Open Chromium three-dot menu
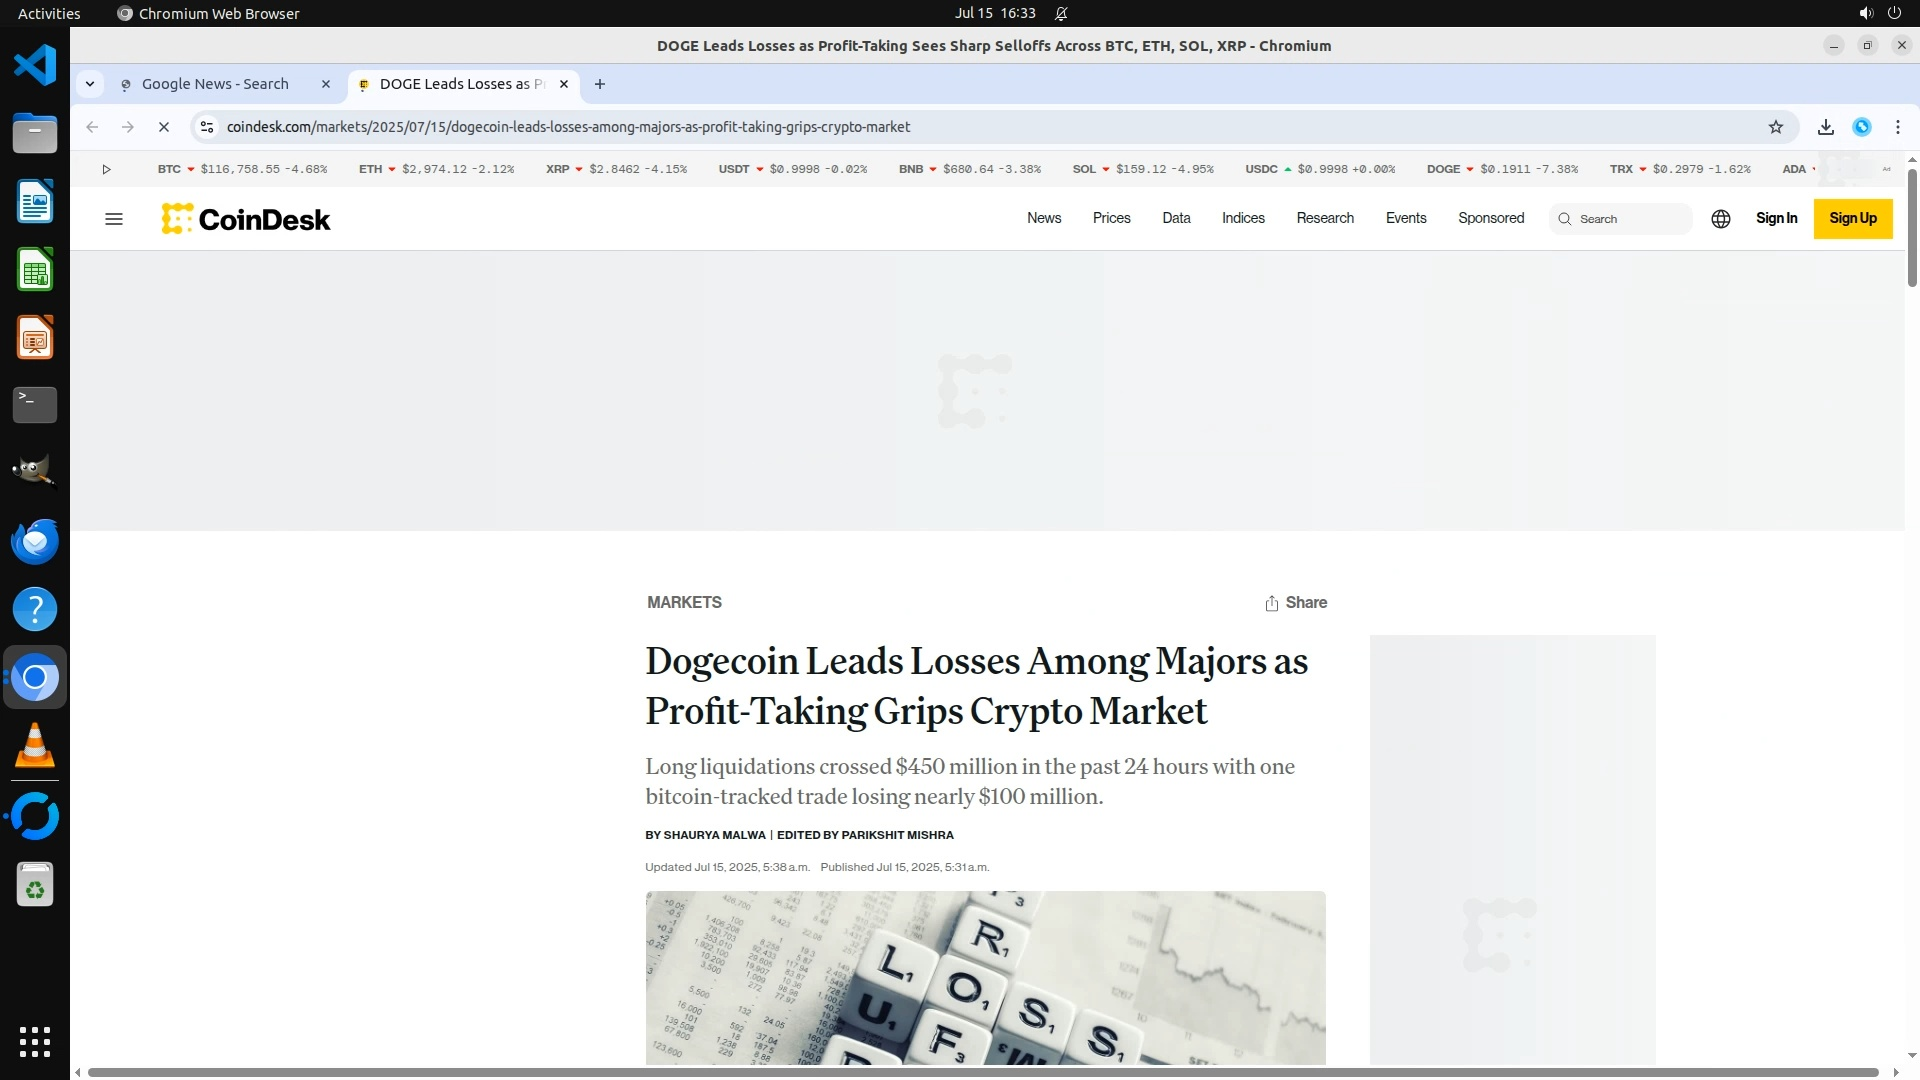This screenshot has height=1080, width=1920. click(x=1898, y=127)
